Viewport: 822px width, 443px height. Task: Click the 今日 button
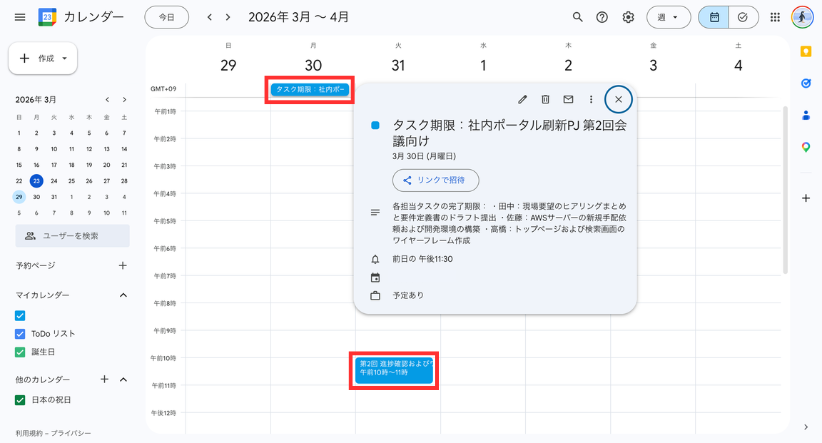point(167,17)
